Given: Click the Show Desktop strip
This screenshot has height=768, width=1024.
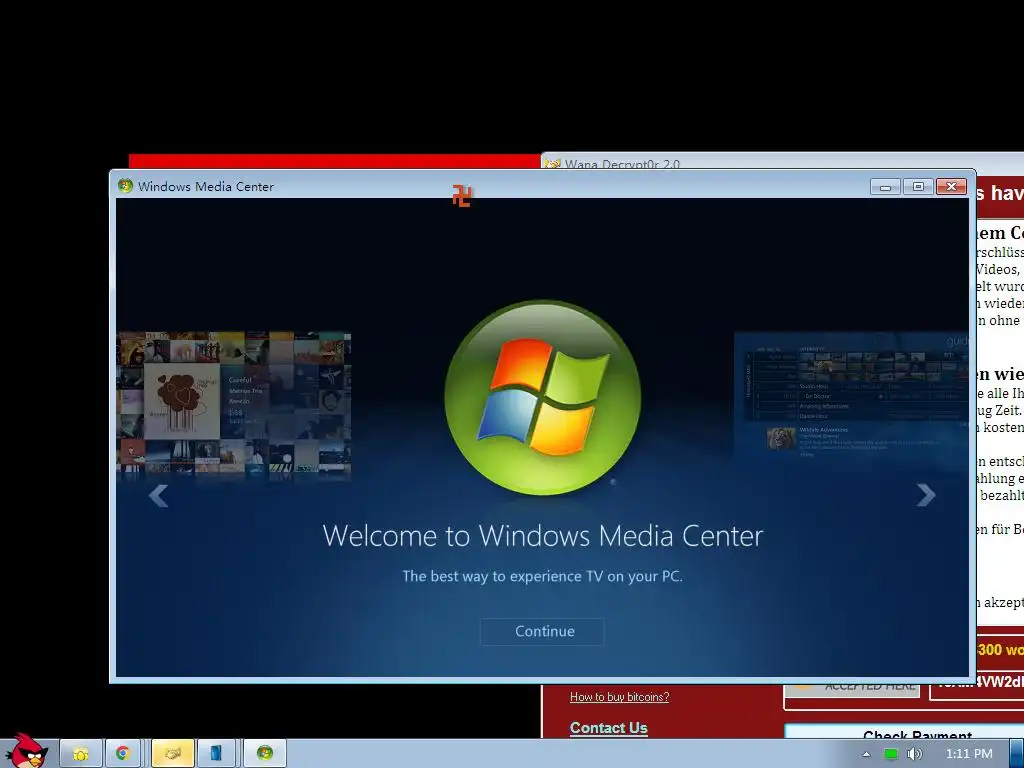Looking at the screenshot, I should (x=1016, y=754).
